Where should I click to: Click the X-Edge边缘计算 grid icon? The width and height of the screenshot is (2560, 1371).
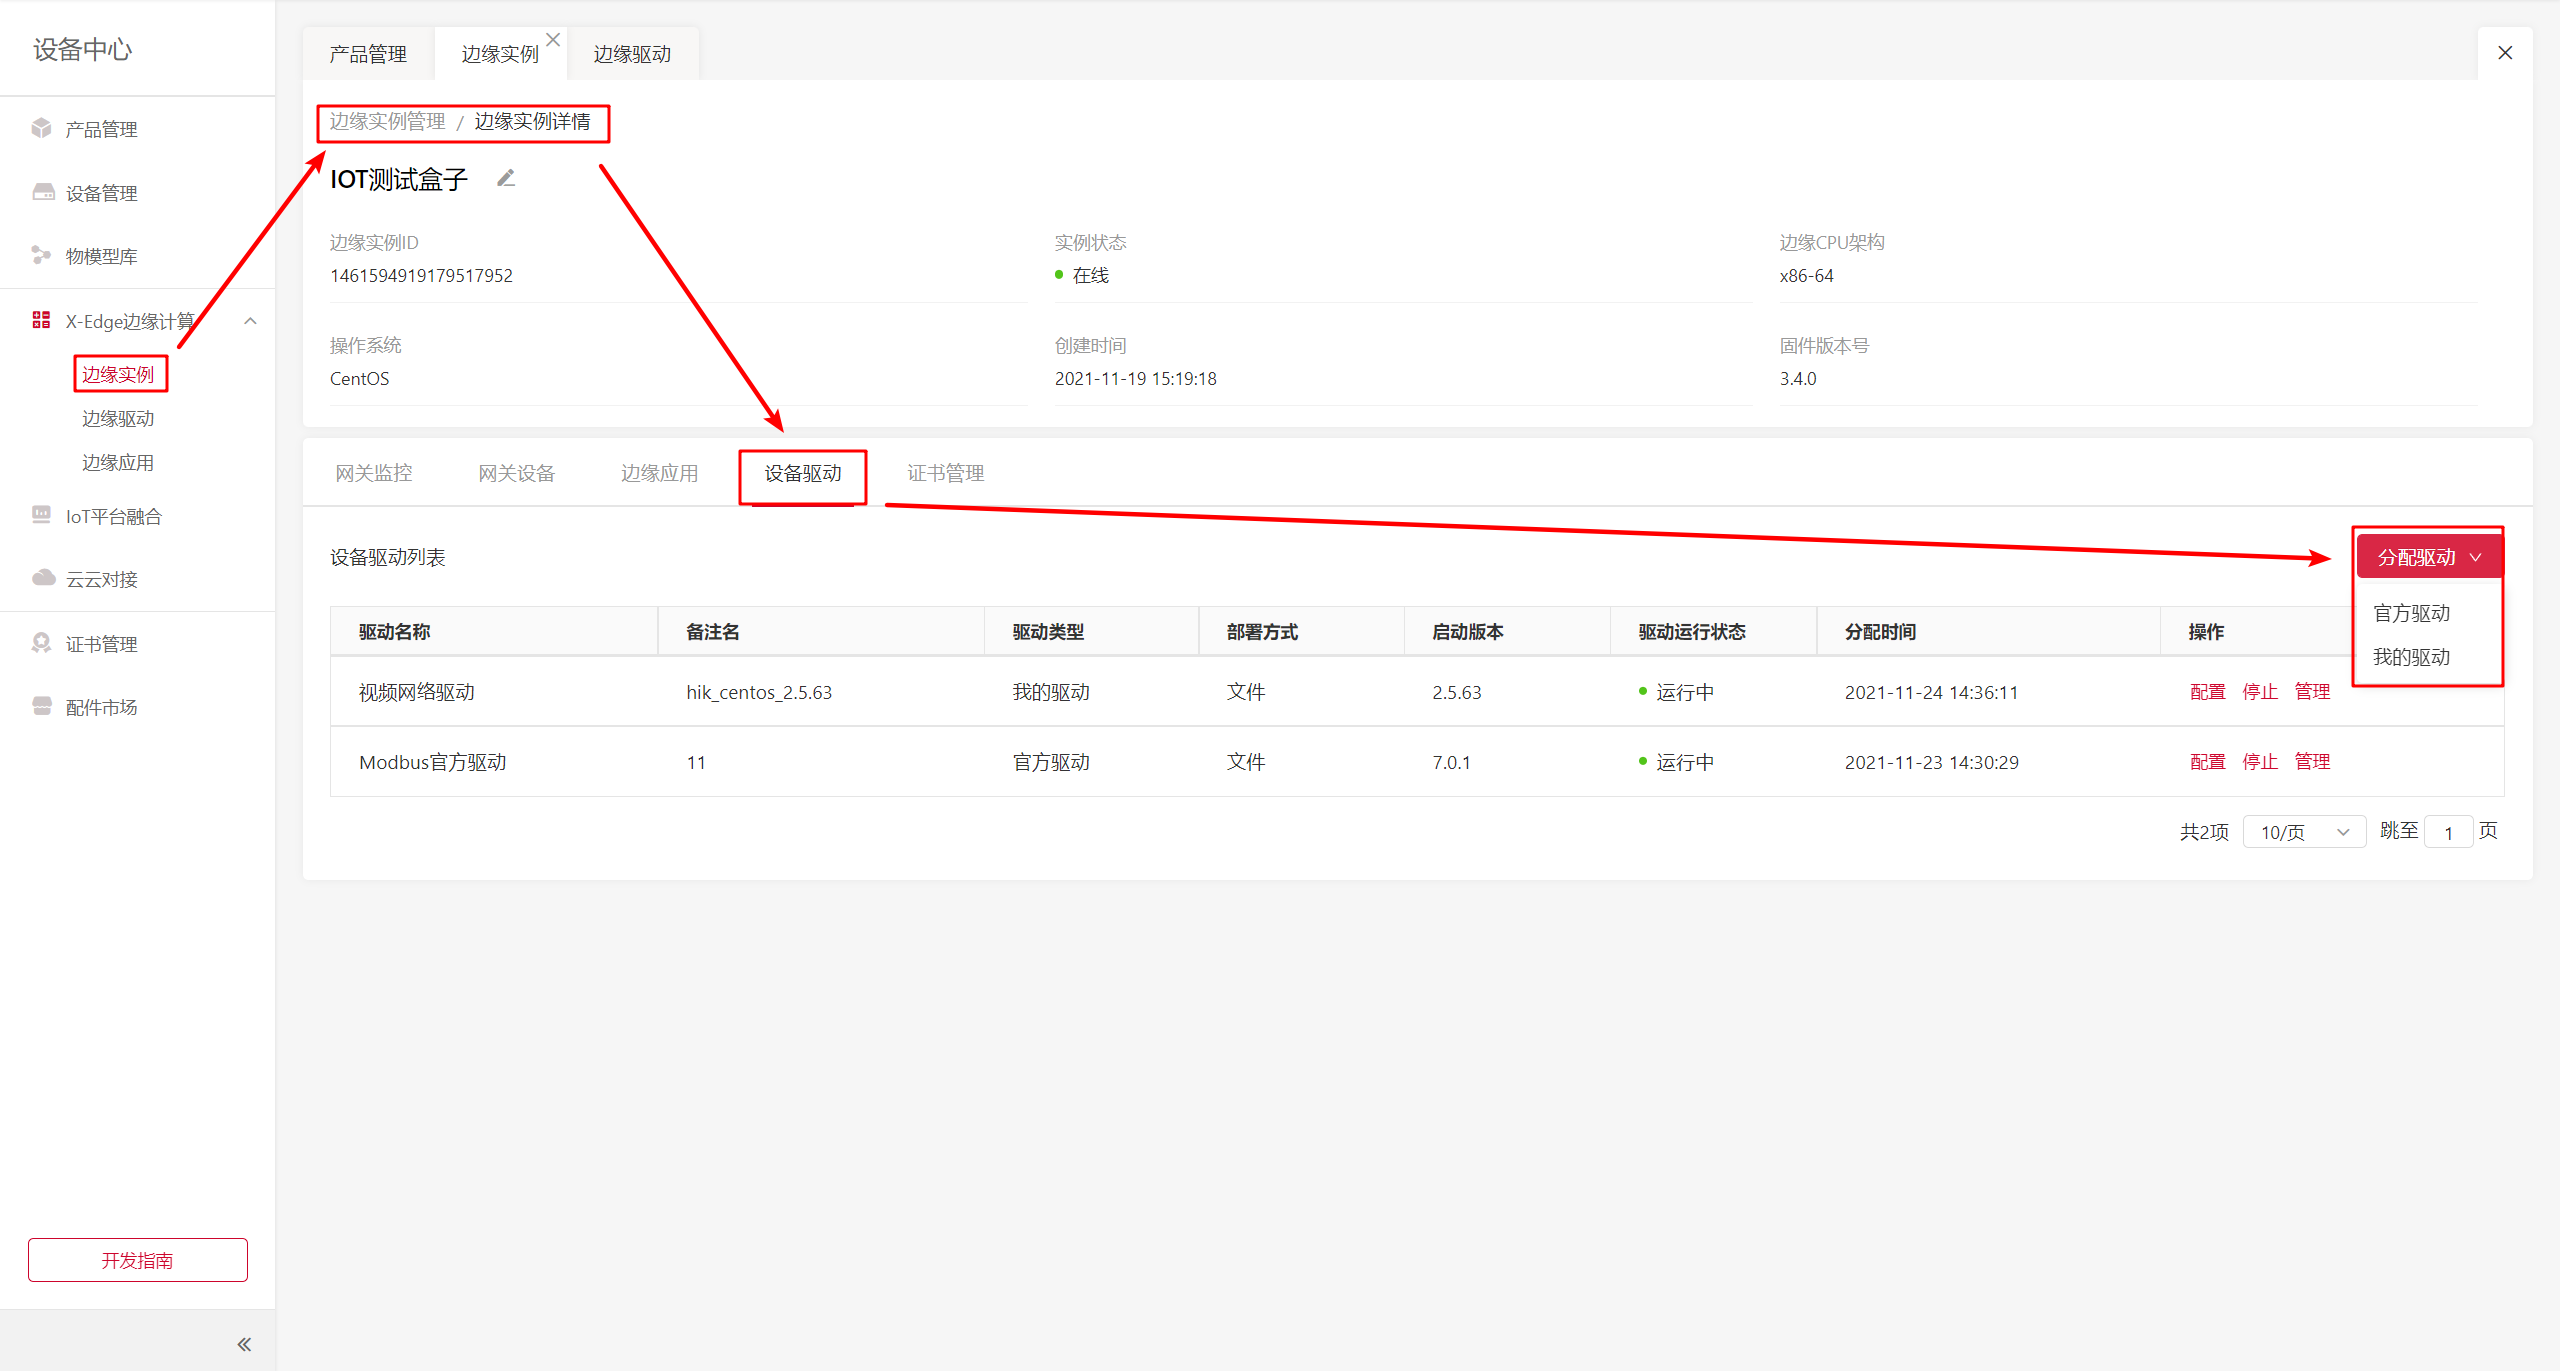[x=41, y=320]
